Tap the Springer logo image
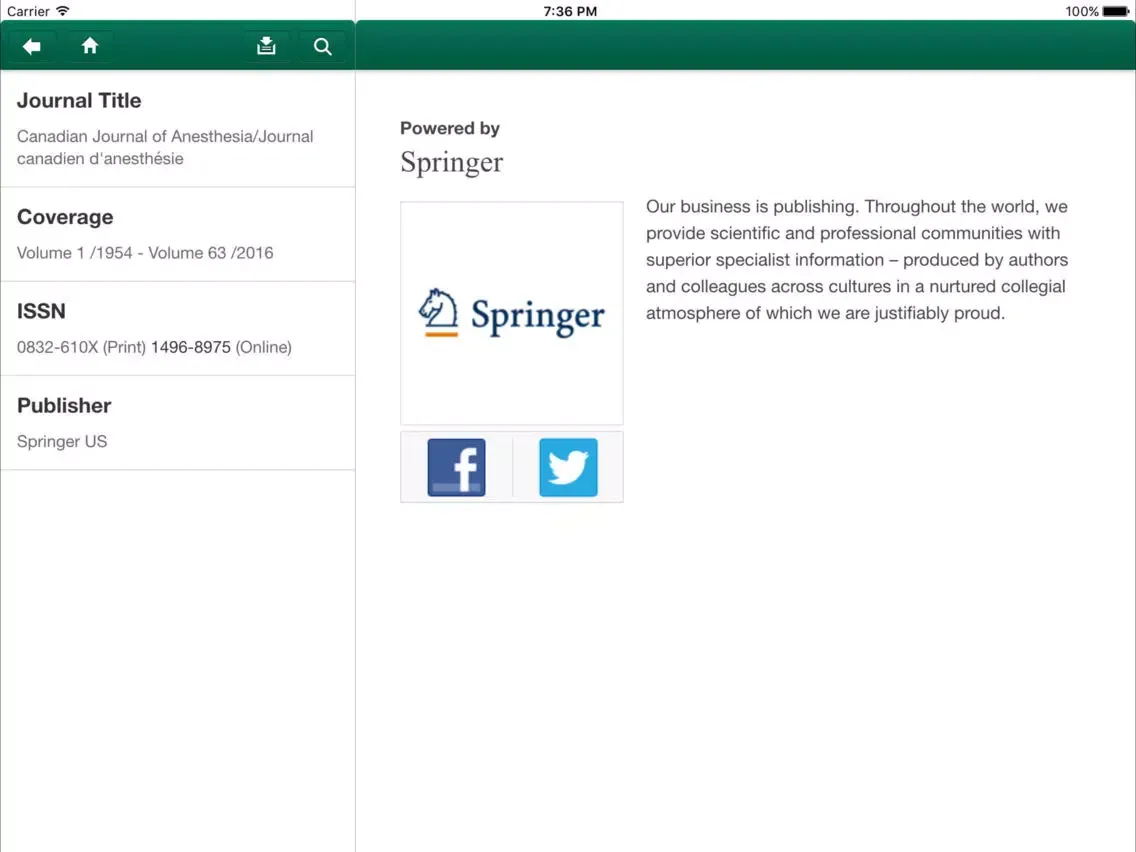 point(511,313)
